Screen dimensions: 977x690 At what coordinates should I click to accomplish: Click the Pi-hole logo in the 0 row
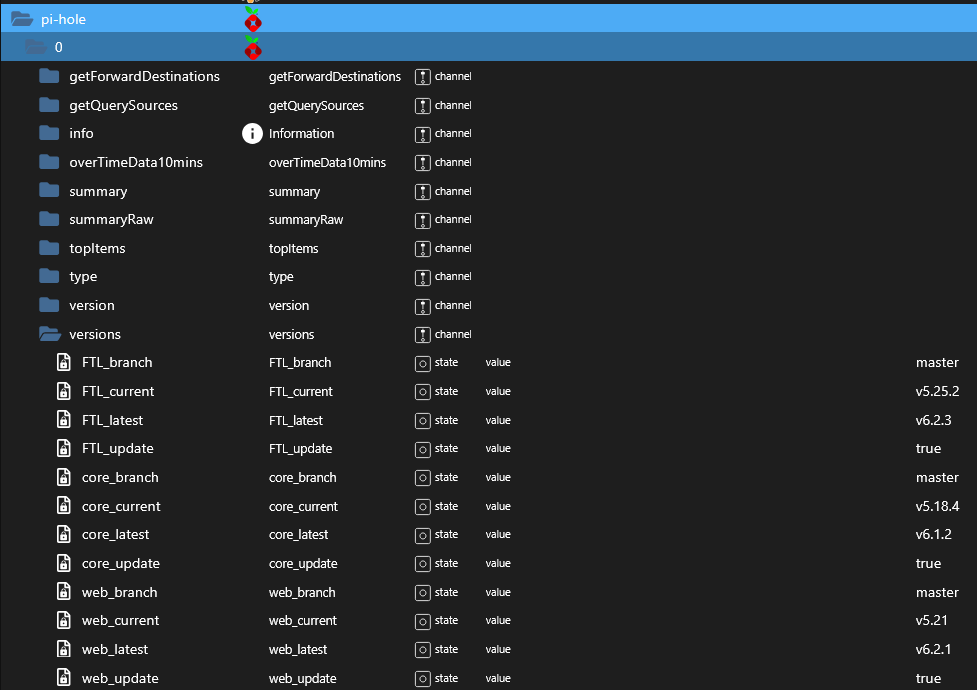click(252, 47)
